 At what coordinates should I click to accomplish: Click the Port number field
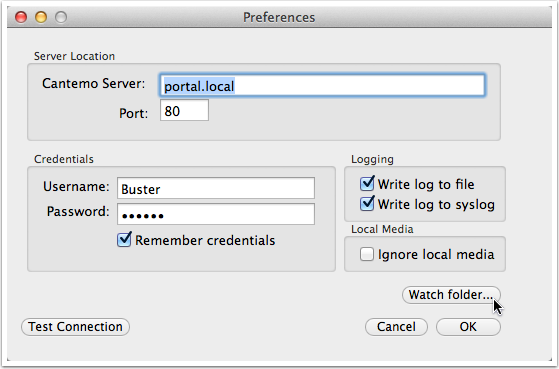[x=184, y=111]
